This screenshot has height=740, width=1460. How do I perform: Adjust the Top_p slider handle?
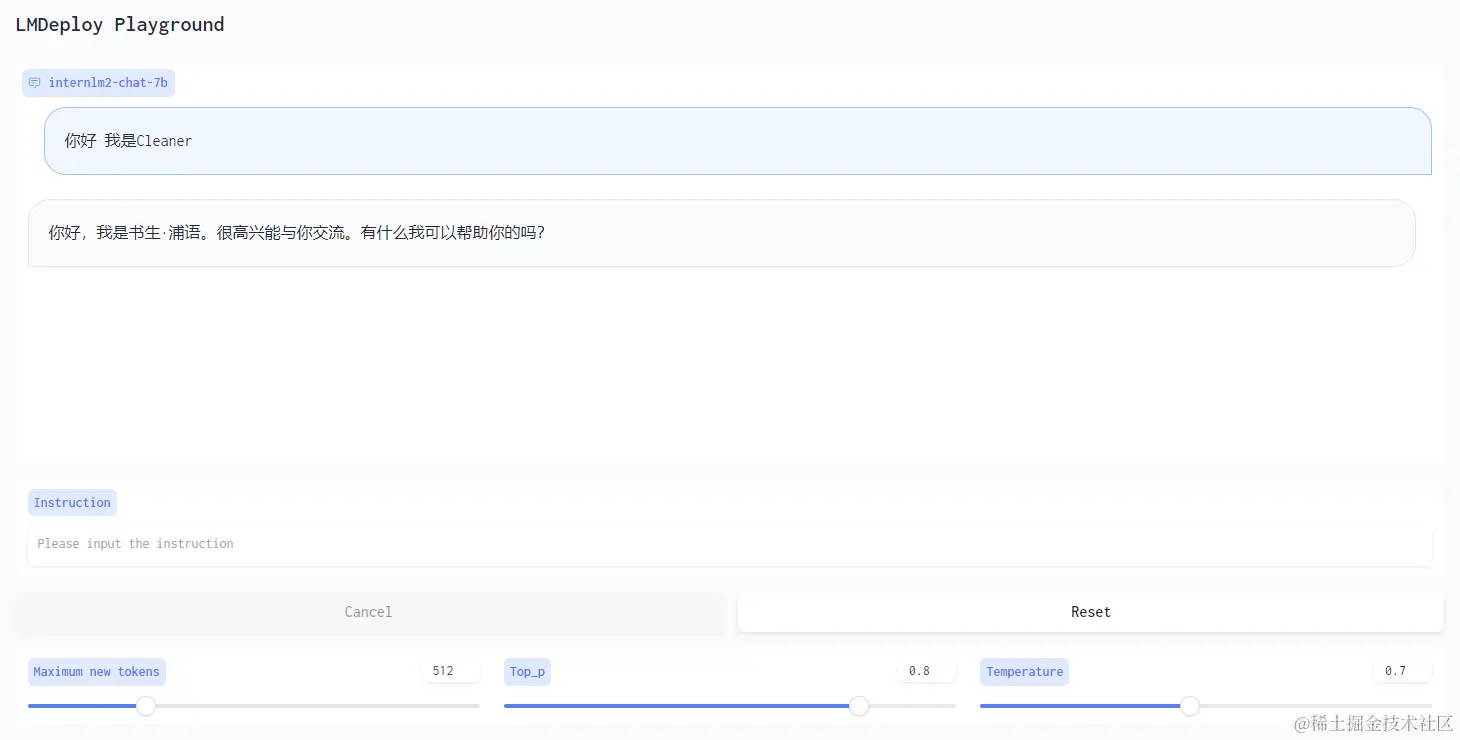click(x=859, y=706)
